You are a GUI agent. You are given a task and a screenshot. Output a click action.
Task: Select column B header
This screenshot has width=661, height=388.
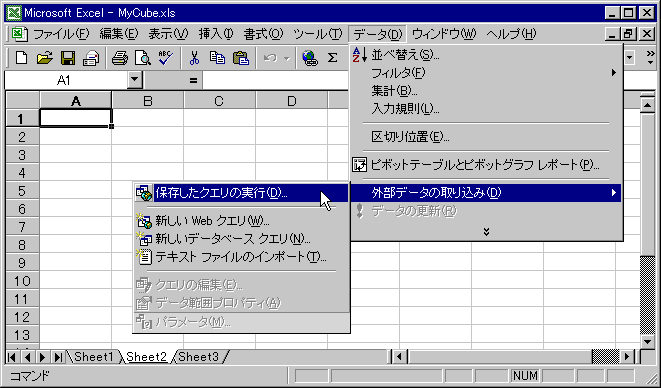[148, 101]
